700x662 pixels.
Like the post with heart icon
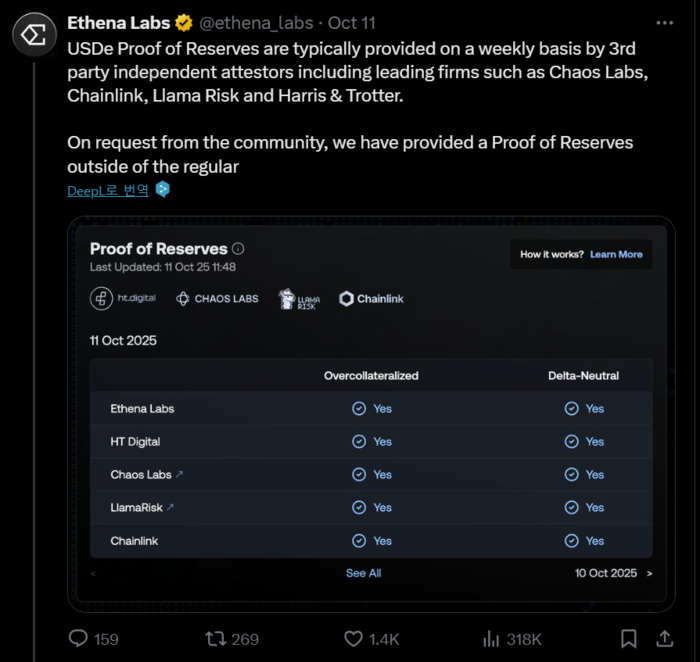tap(353, 638)
